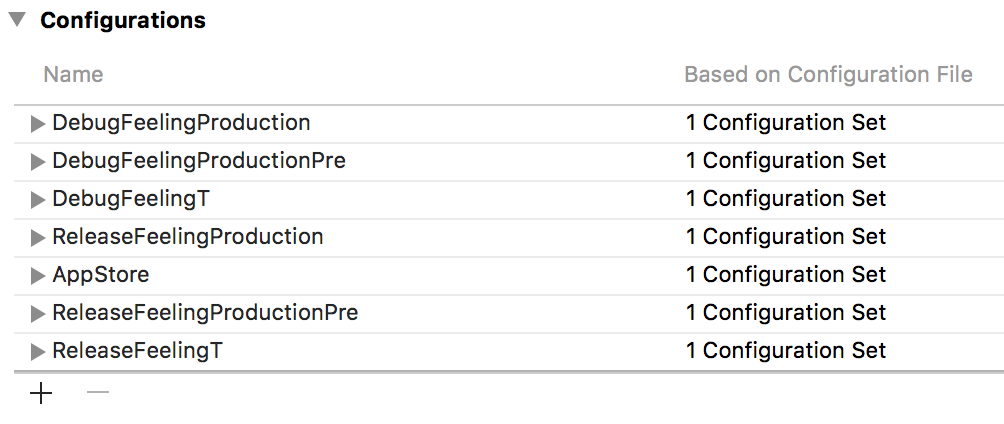Select the AppStore configuration name
The image size is (1004, 424).
101,275
